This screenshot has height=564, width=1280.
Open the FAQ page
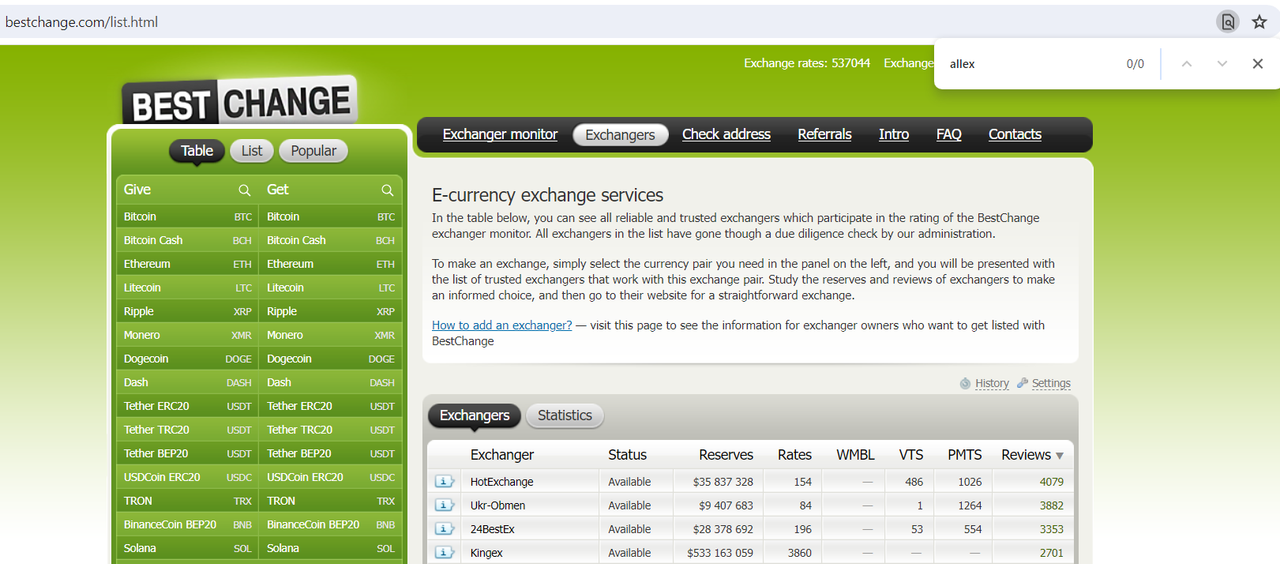(x=949, y=135)
